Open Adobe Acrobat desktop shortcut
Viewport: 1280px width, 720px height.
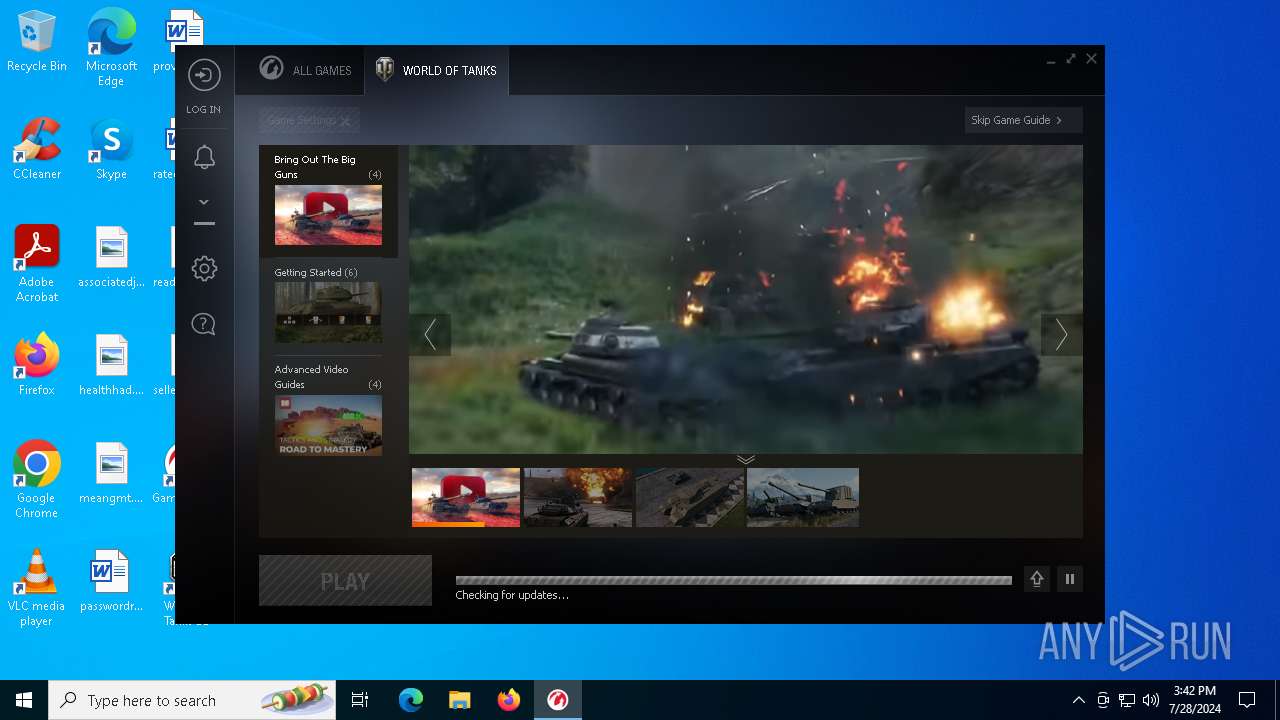click(37, 264)
